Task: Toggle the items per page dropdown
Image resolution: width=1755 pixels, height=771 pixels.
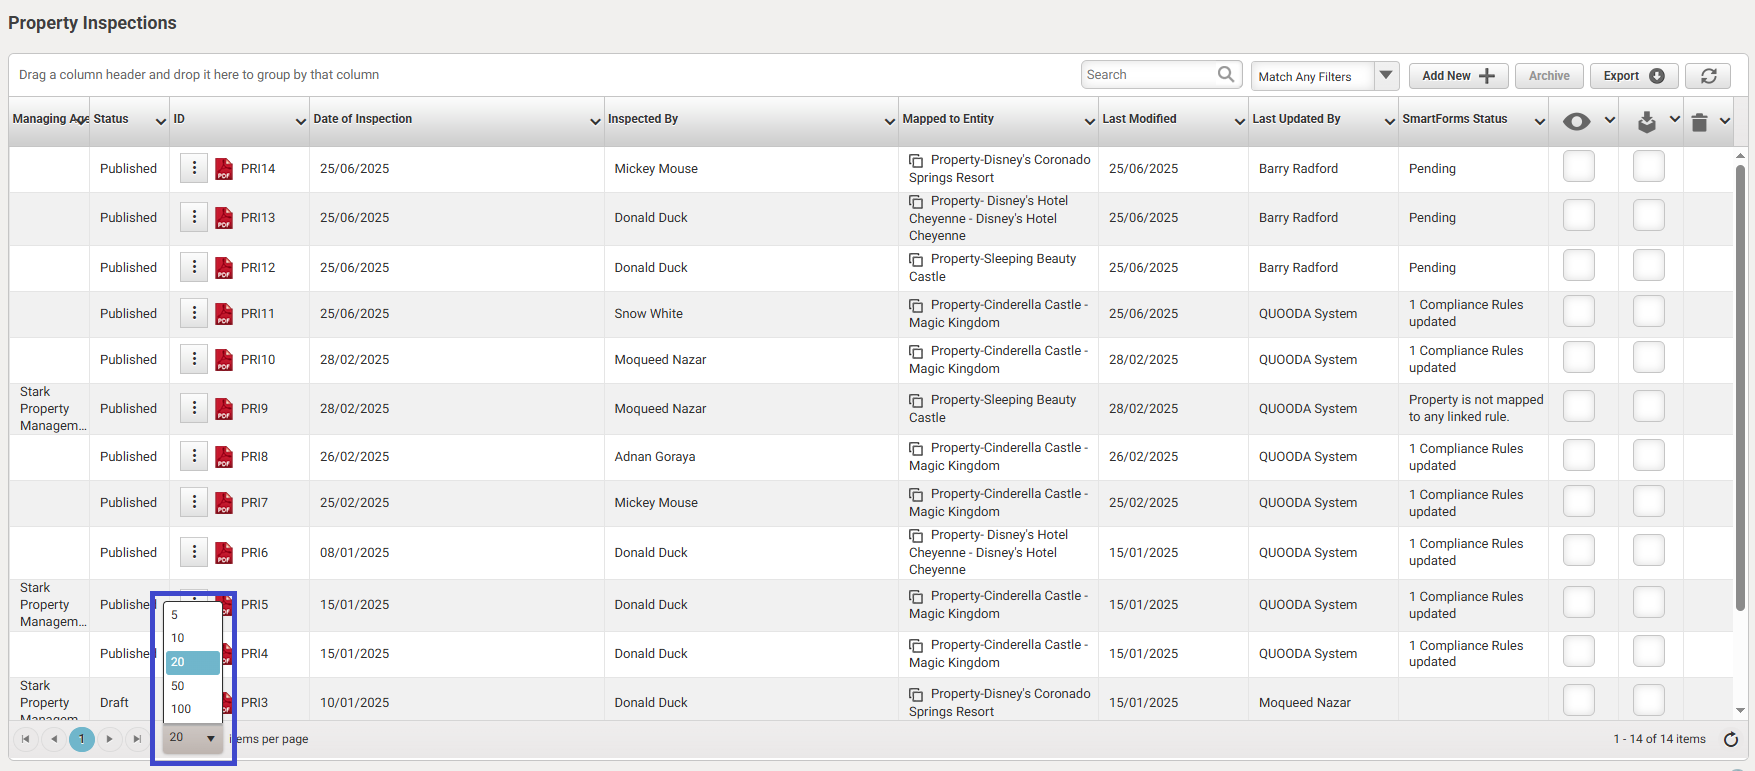Action: click(x=193, y=738)
